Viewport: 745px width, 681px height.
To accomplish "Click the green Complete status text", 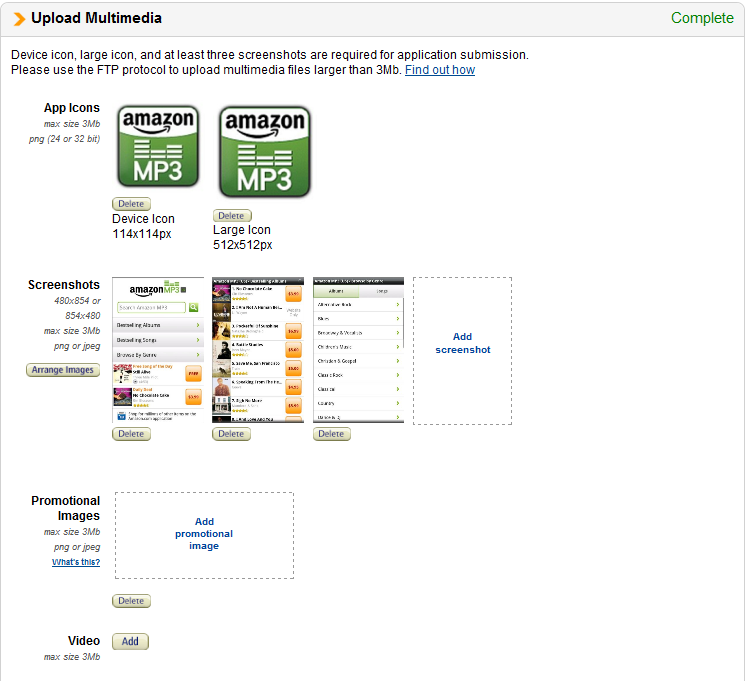I will click(702, 18).
